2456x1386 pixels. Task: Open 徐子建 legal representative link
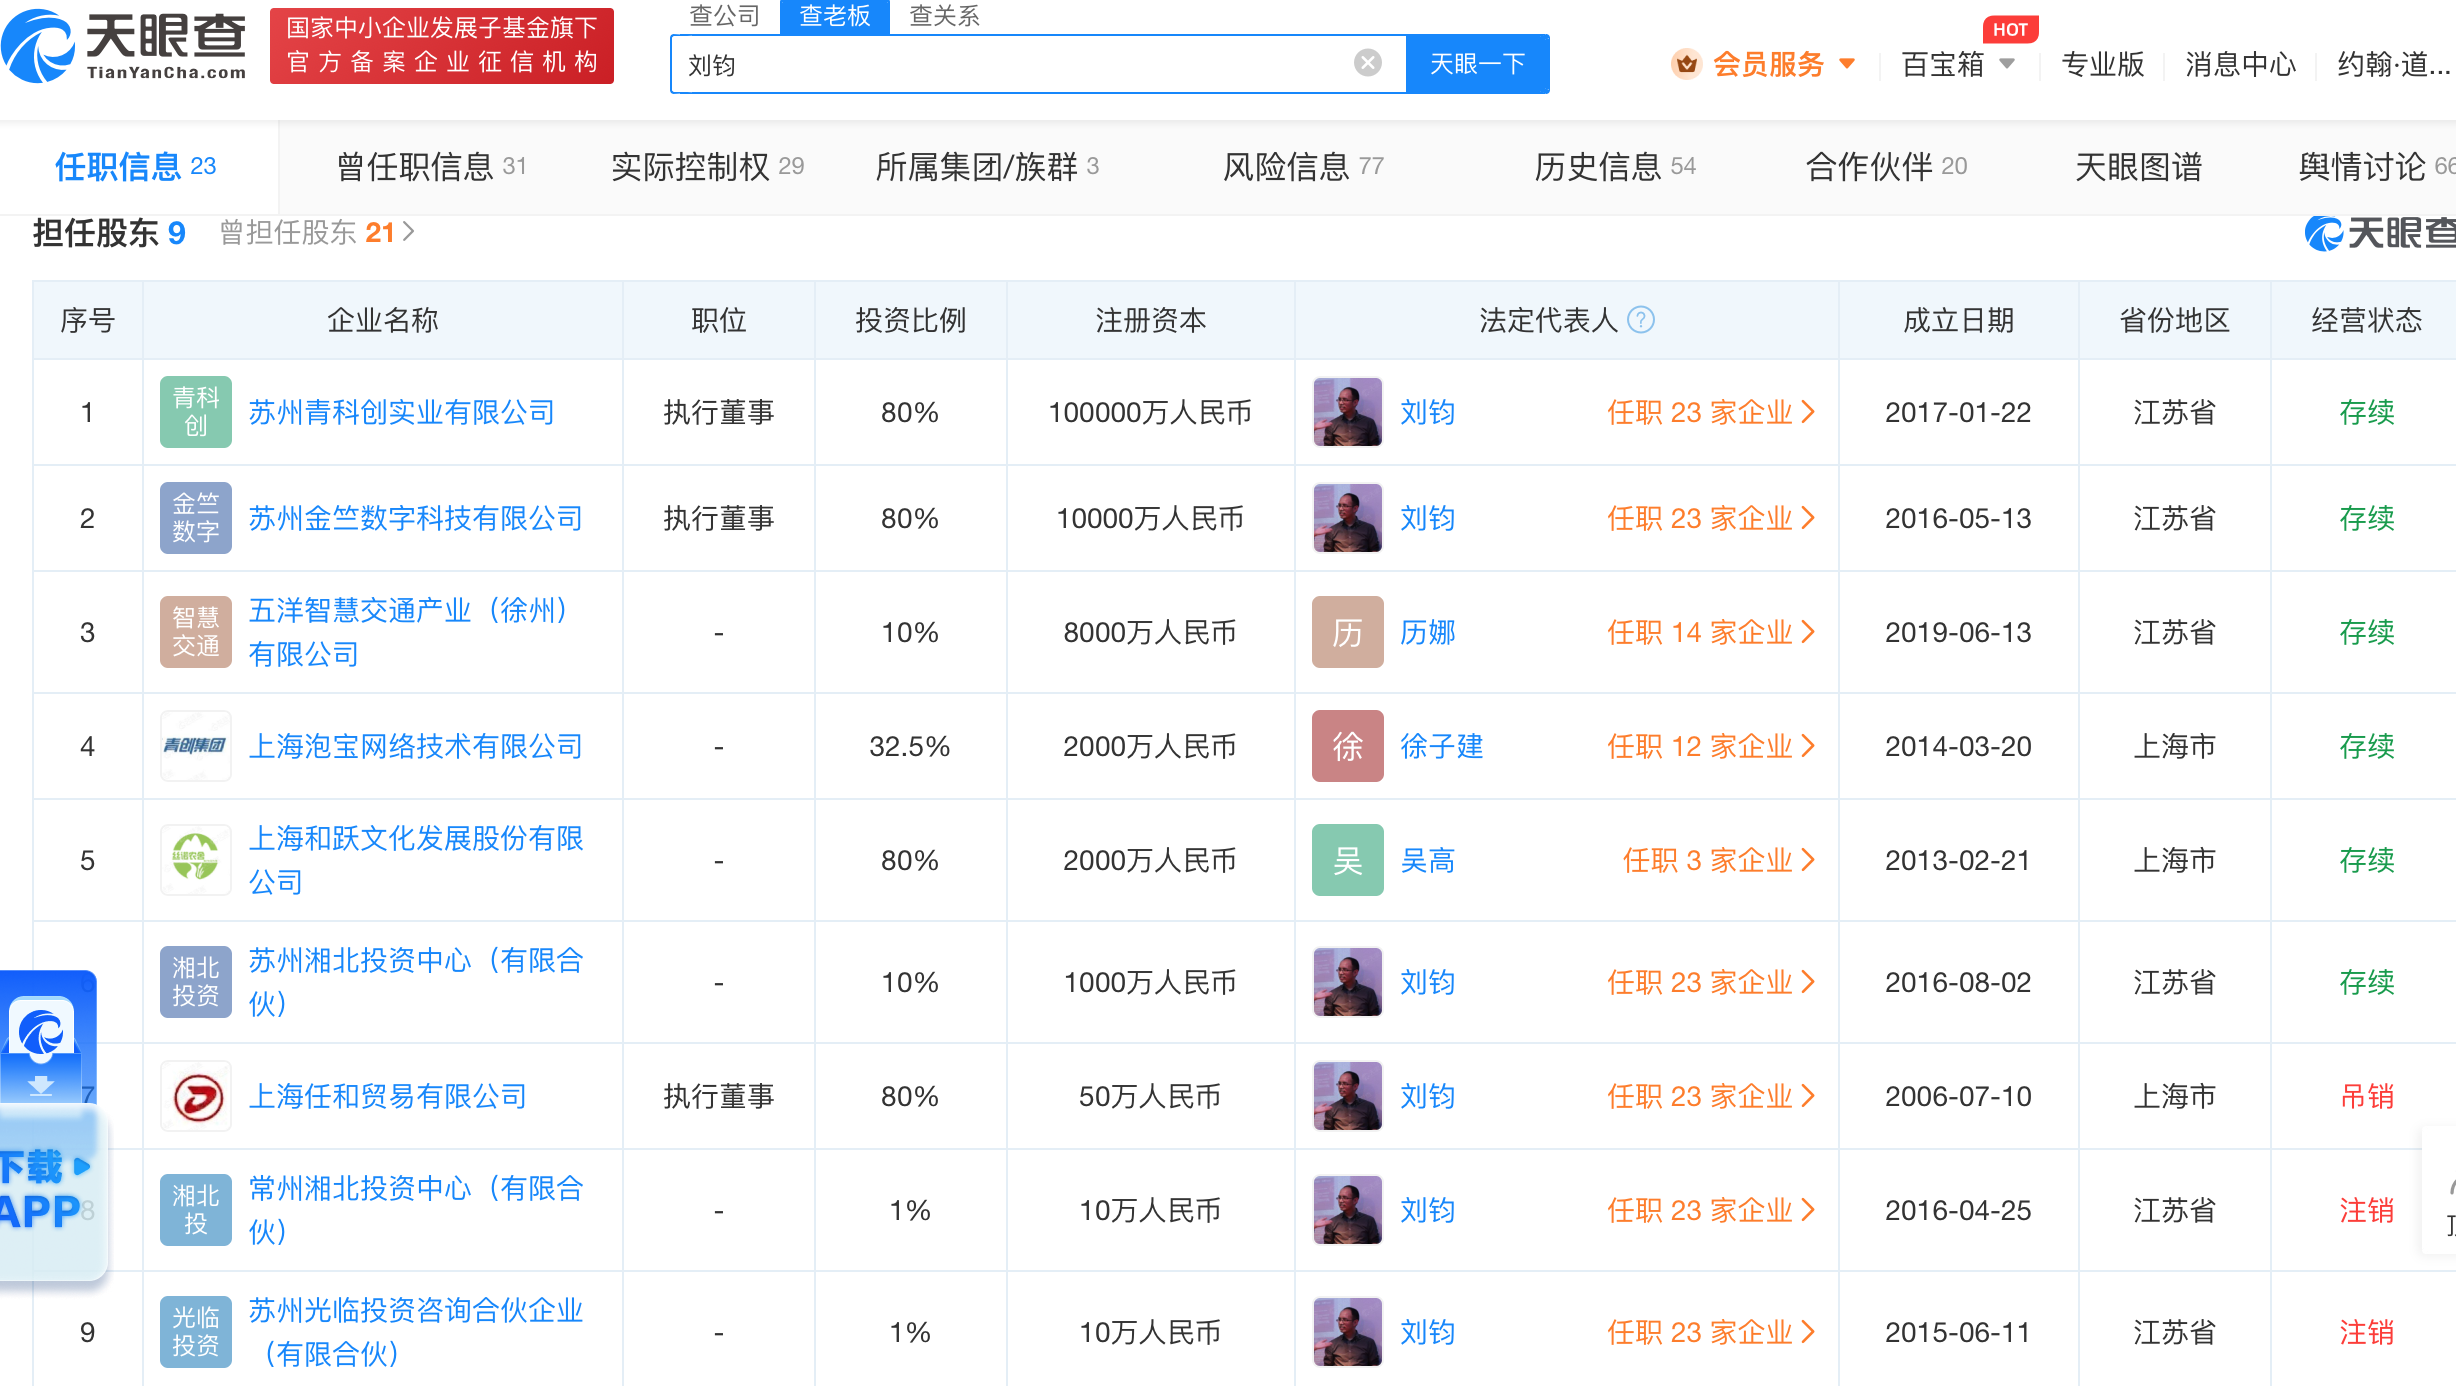[x=1441, y=746]
